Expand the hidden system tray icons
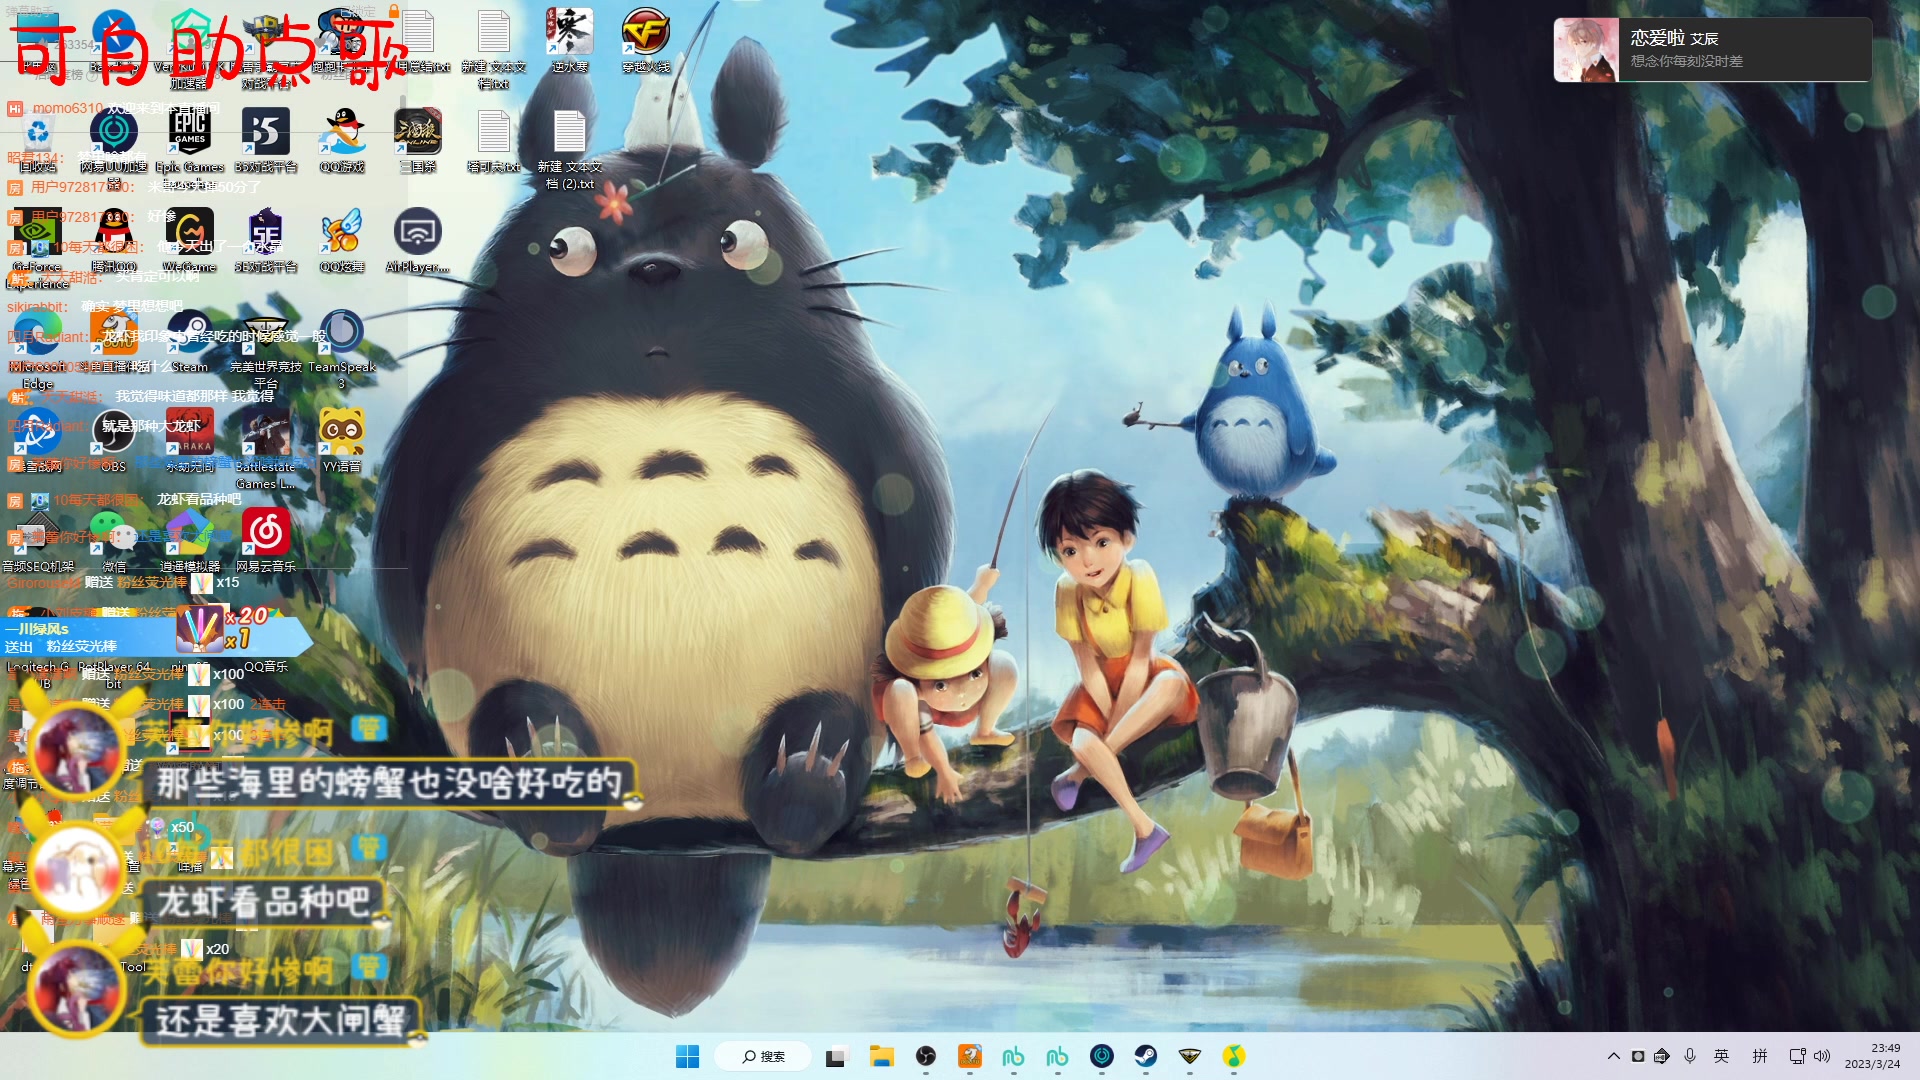 tap(1613, 1056)
